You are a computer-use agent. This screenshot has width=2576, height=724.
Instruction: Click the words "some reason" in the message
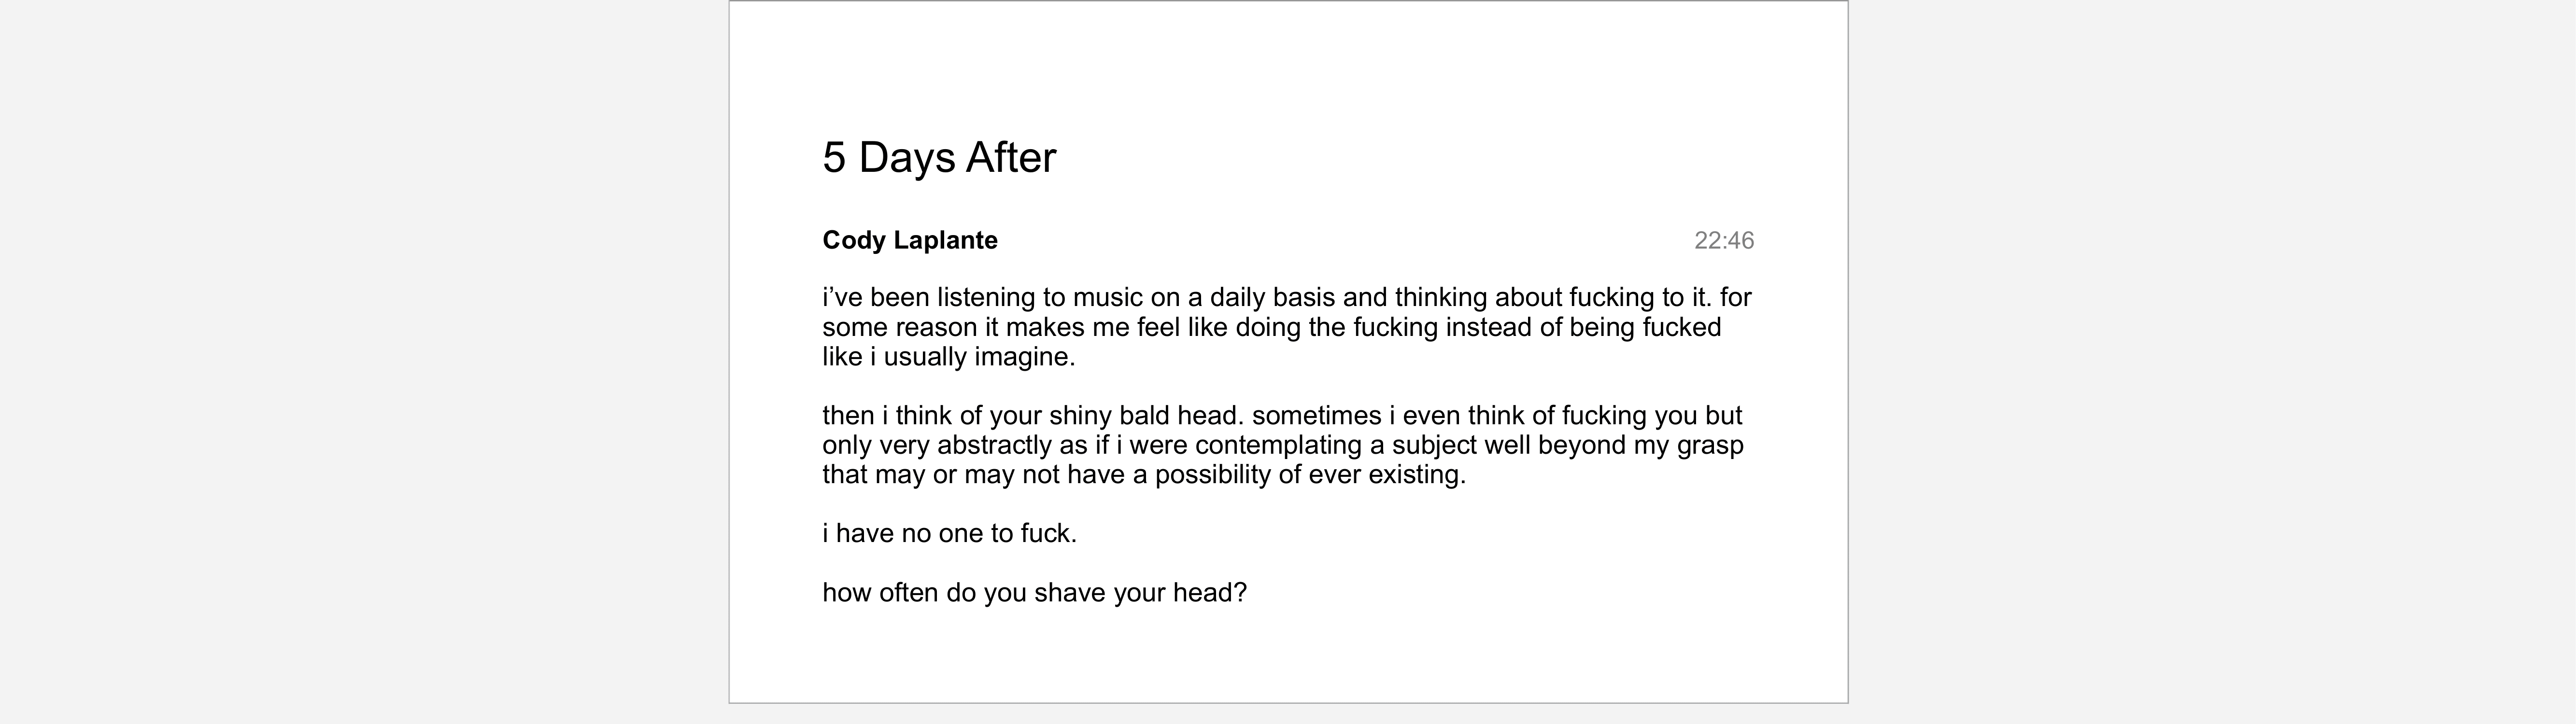(899, 327)
